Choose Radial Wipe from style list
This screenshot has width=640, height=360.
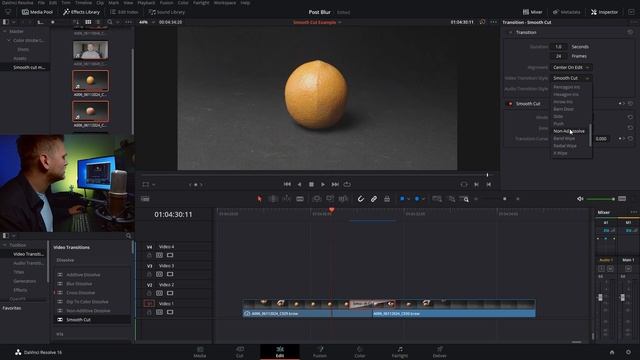tap(565, 146)
